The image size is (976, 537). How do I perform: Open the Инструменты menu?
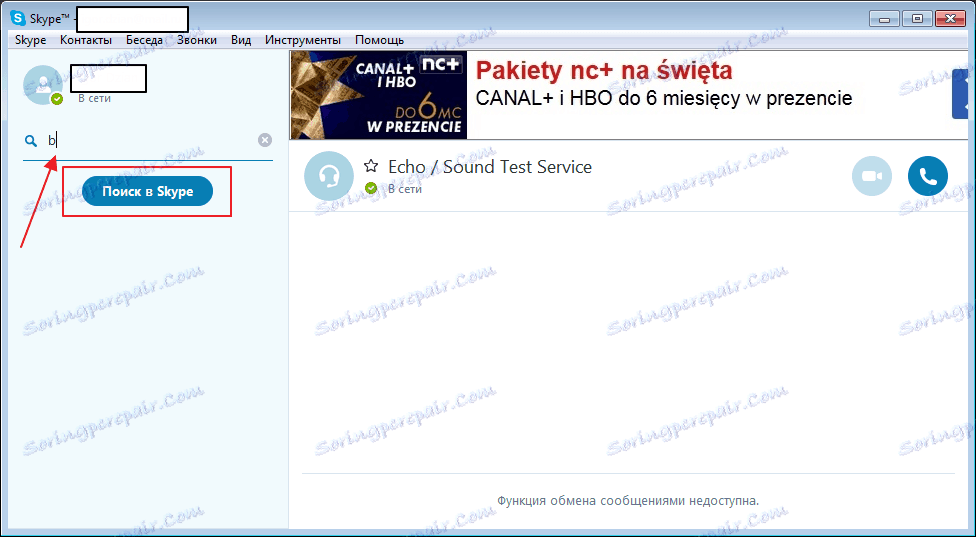tap(303, 40)
